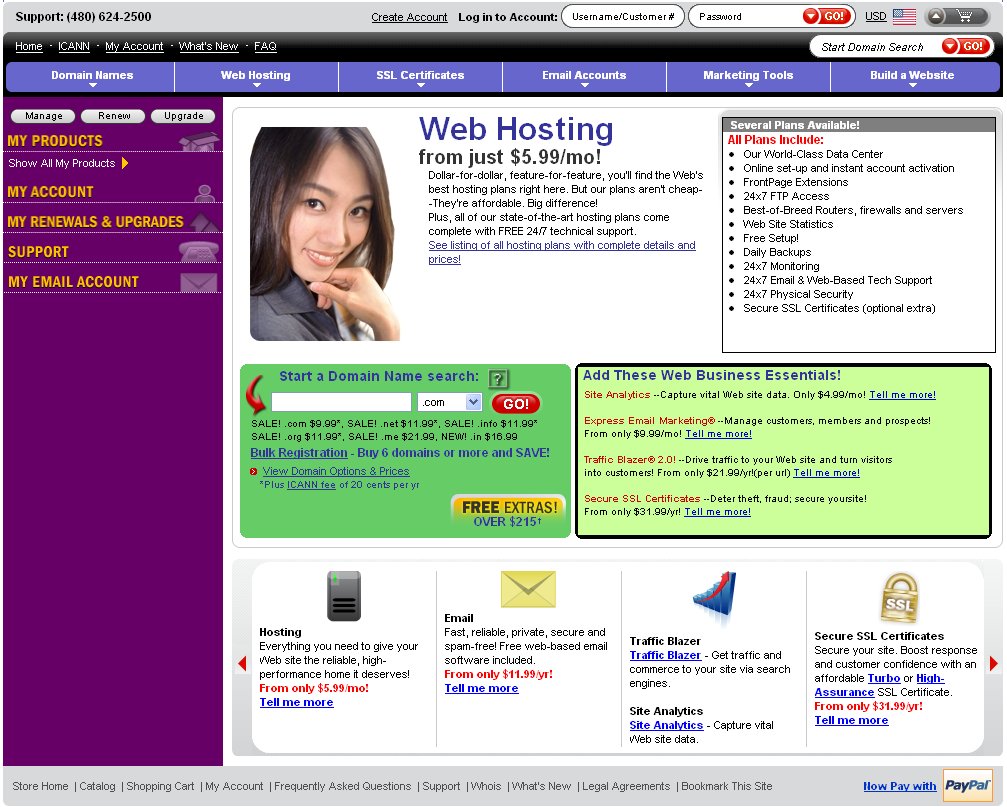Click Create Account link
The width and height of the screenshot is (1007, 807).
pos(409,17)
